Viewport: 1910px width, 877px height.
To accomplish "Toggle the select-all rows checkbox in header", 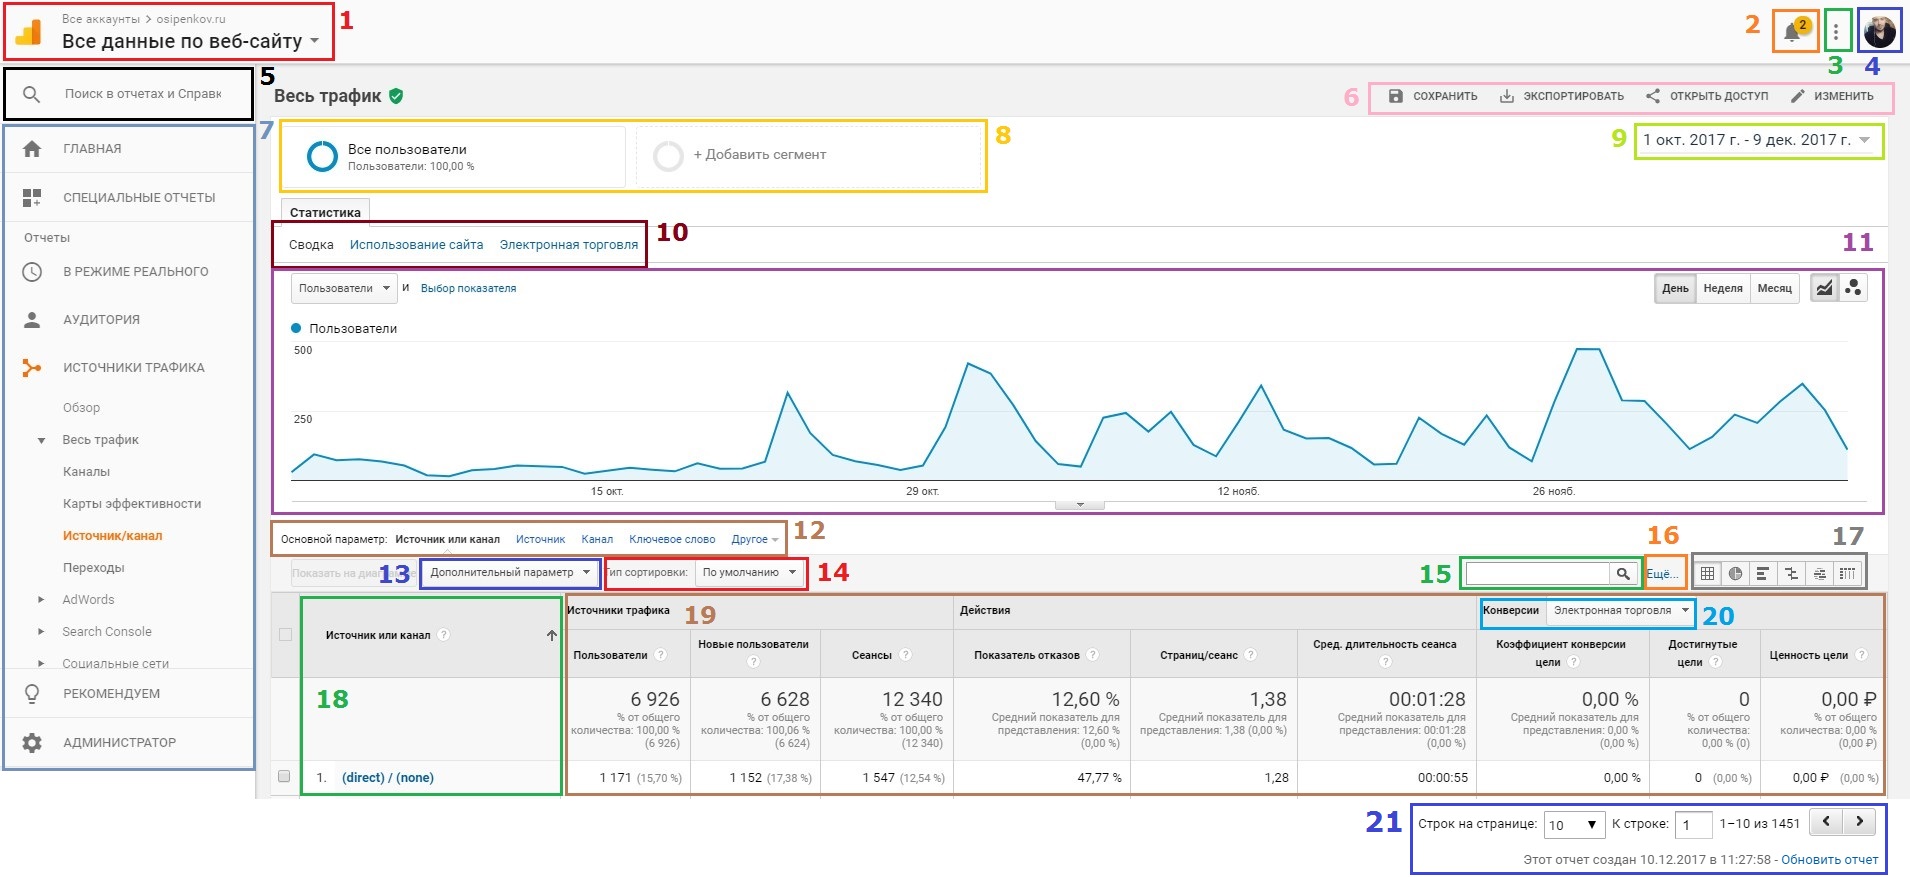I will coord(285,635).
